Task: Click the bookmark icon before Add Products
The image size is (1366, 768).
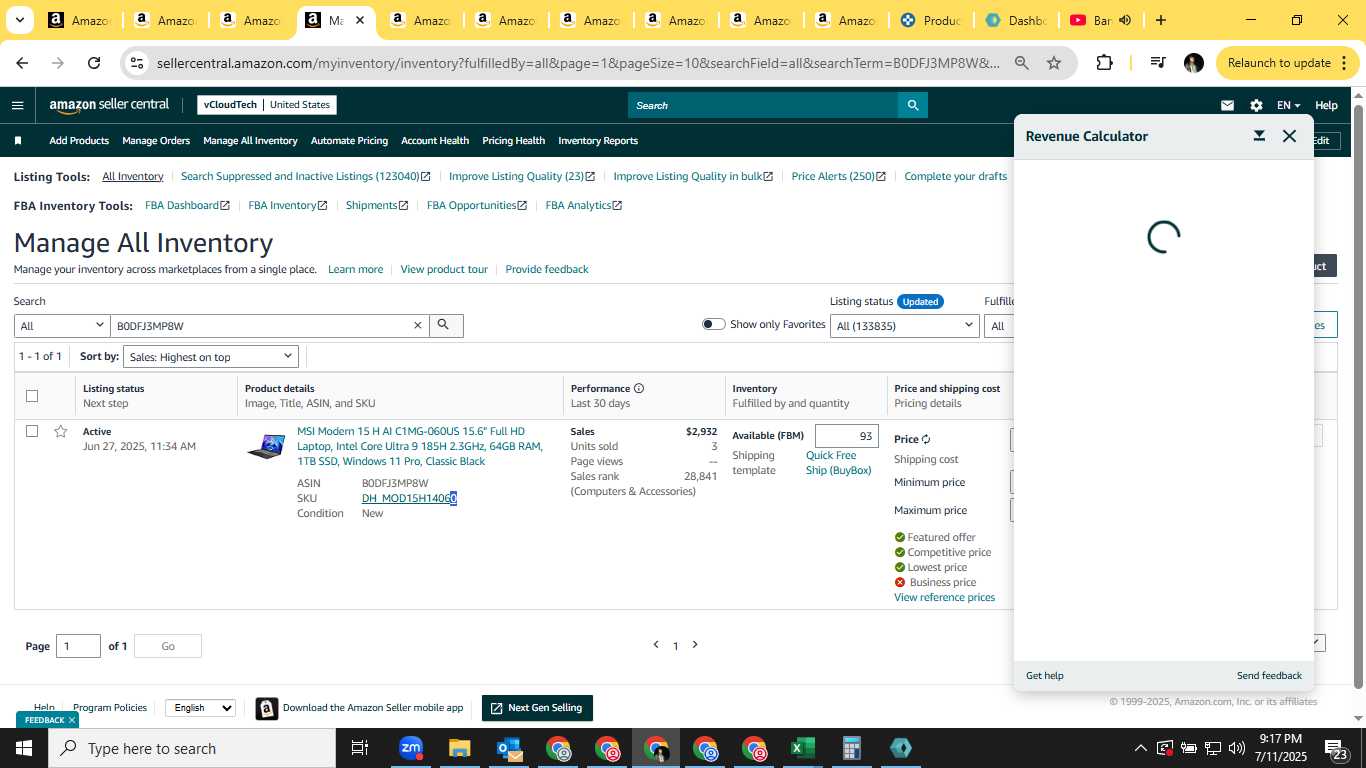Action: pos(18,141)
